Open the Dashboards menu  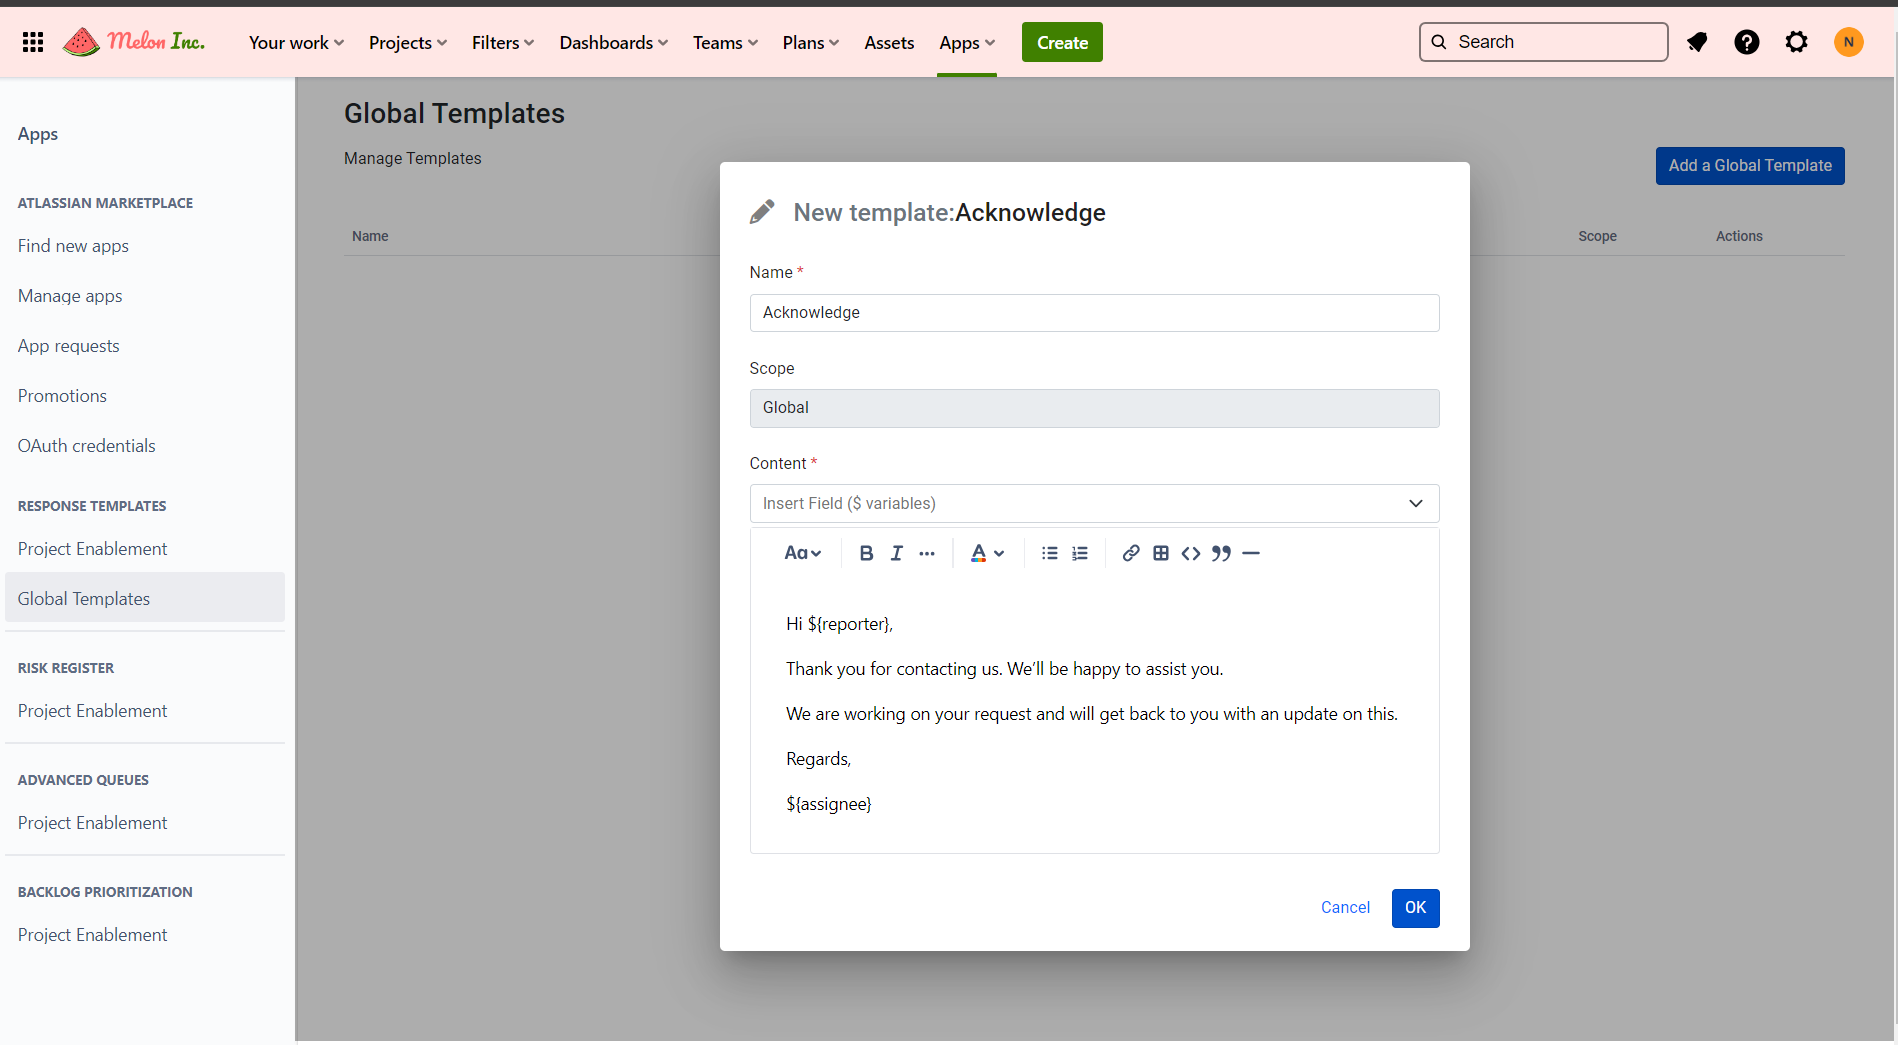click(x=613, y=43)
